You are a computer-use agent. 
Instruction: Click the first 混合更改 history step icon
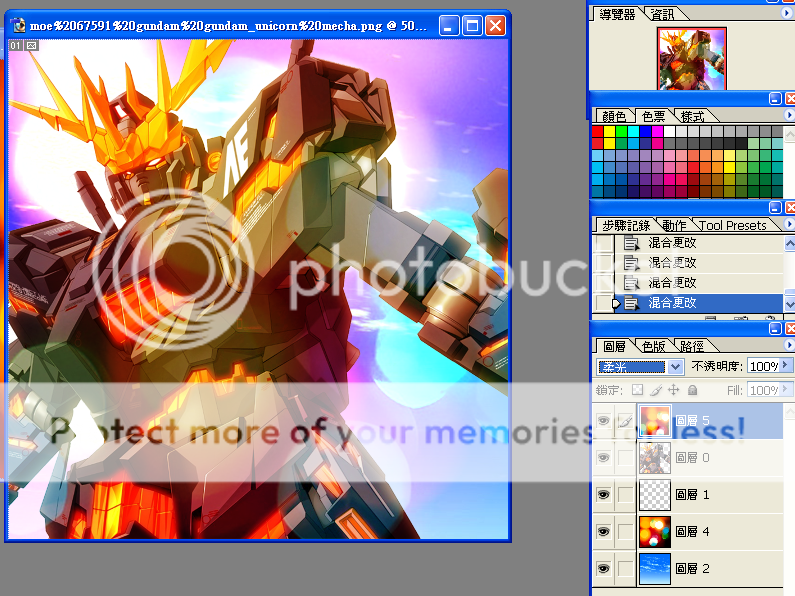tap(631, 243)
